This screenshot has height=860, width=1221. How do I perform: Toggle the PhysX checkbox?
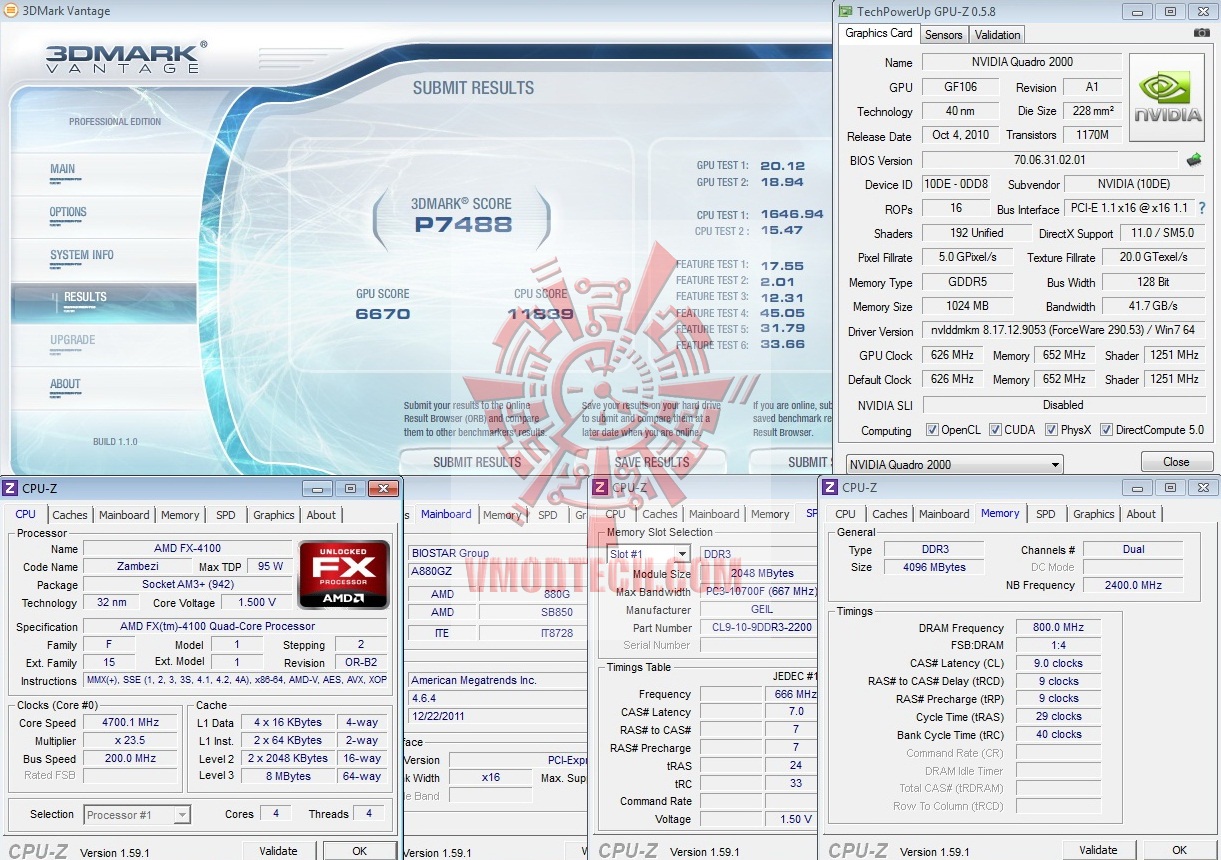[1051, 430]
